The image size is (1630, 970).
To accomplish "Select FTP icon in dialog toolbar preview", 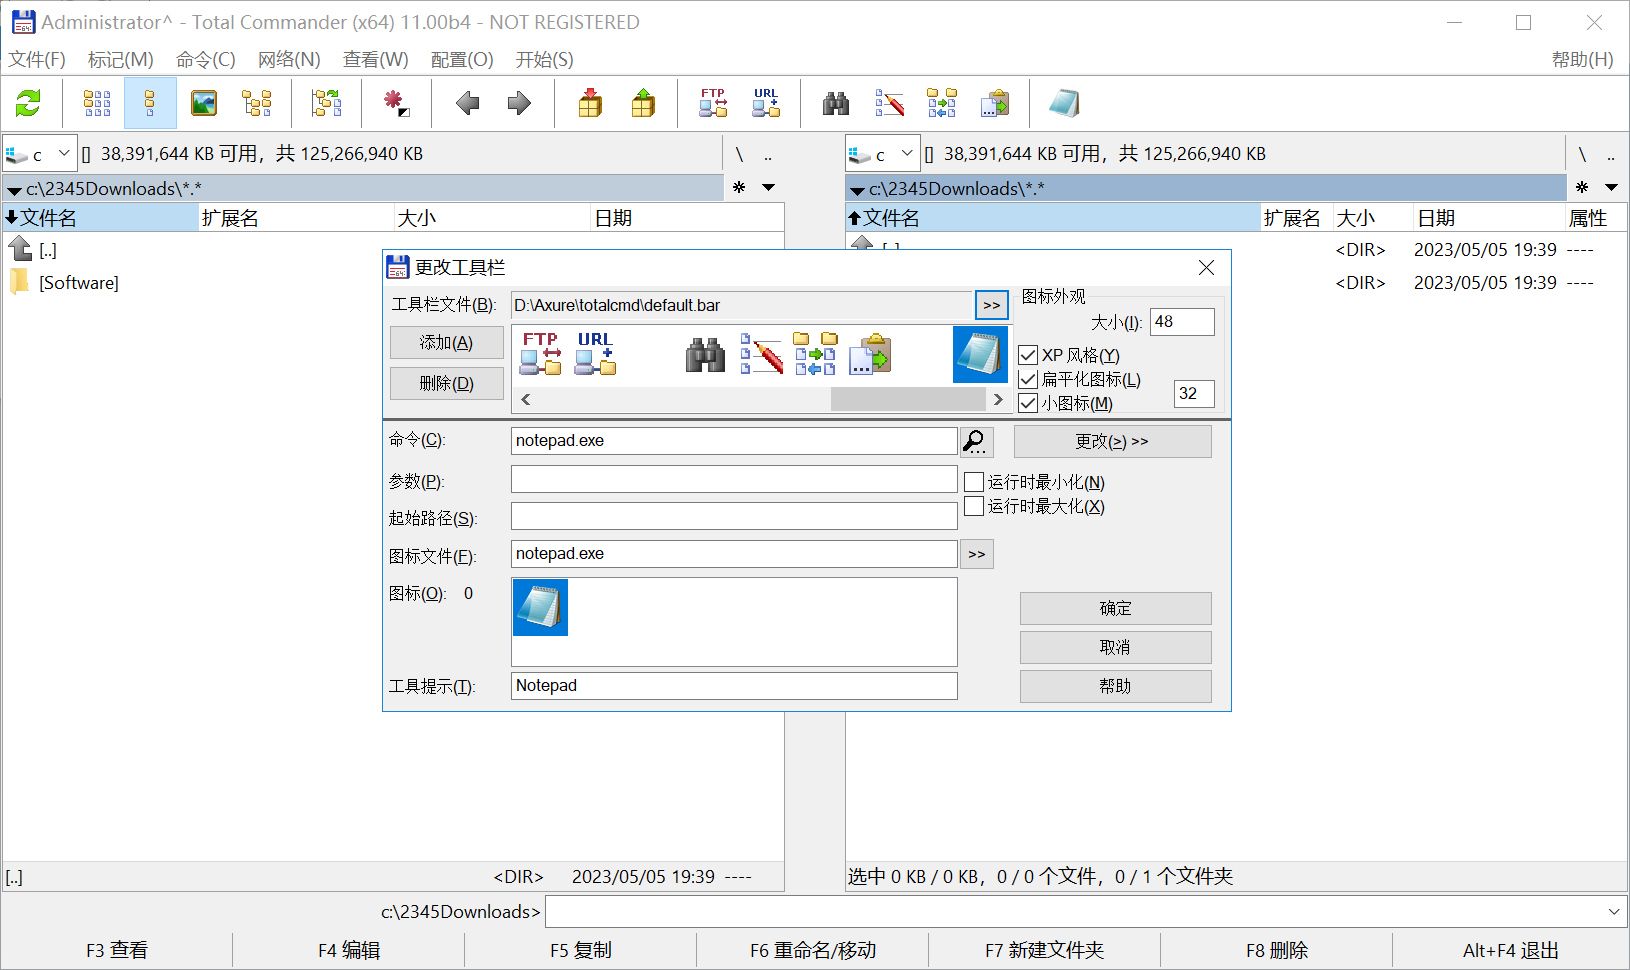I will pos(540,354).
